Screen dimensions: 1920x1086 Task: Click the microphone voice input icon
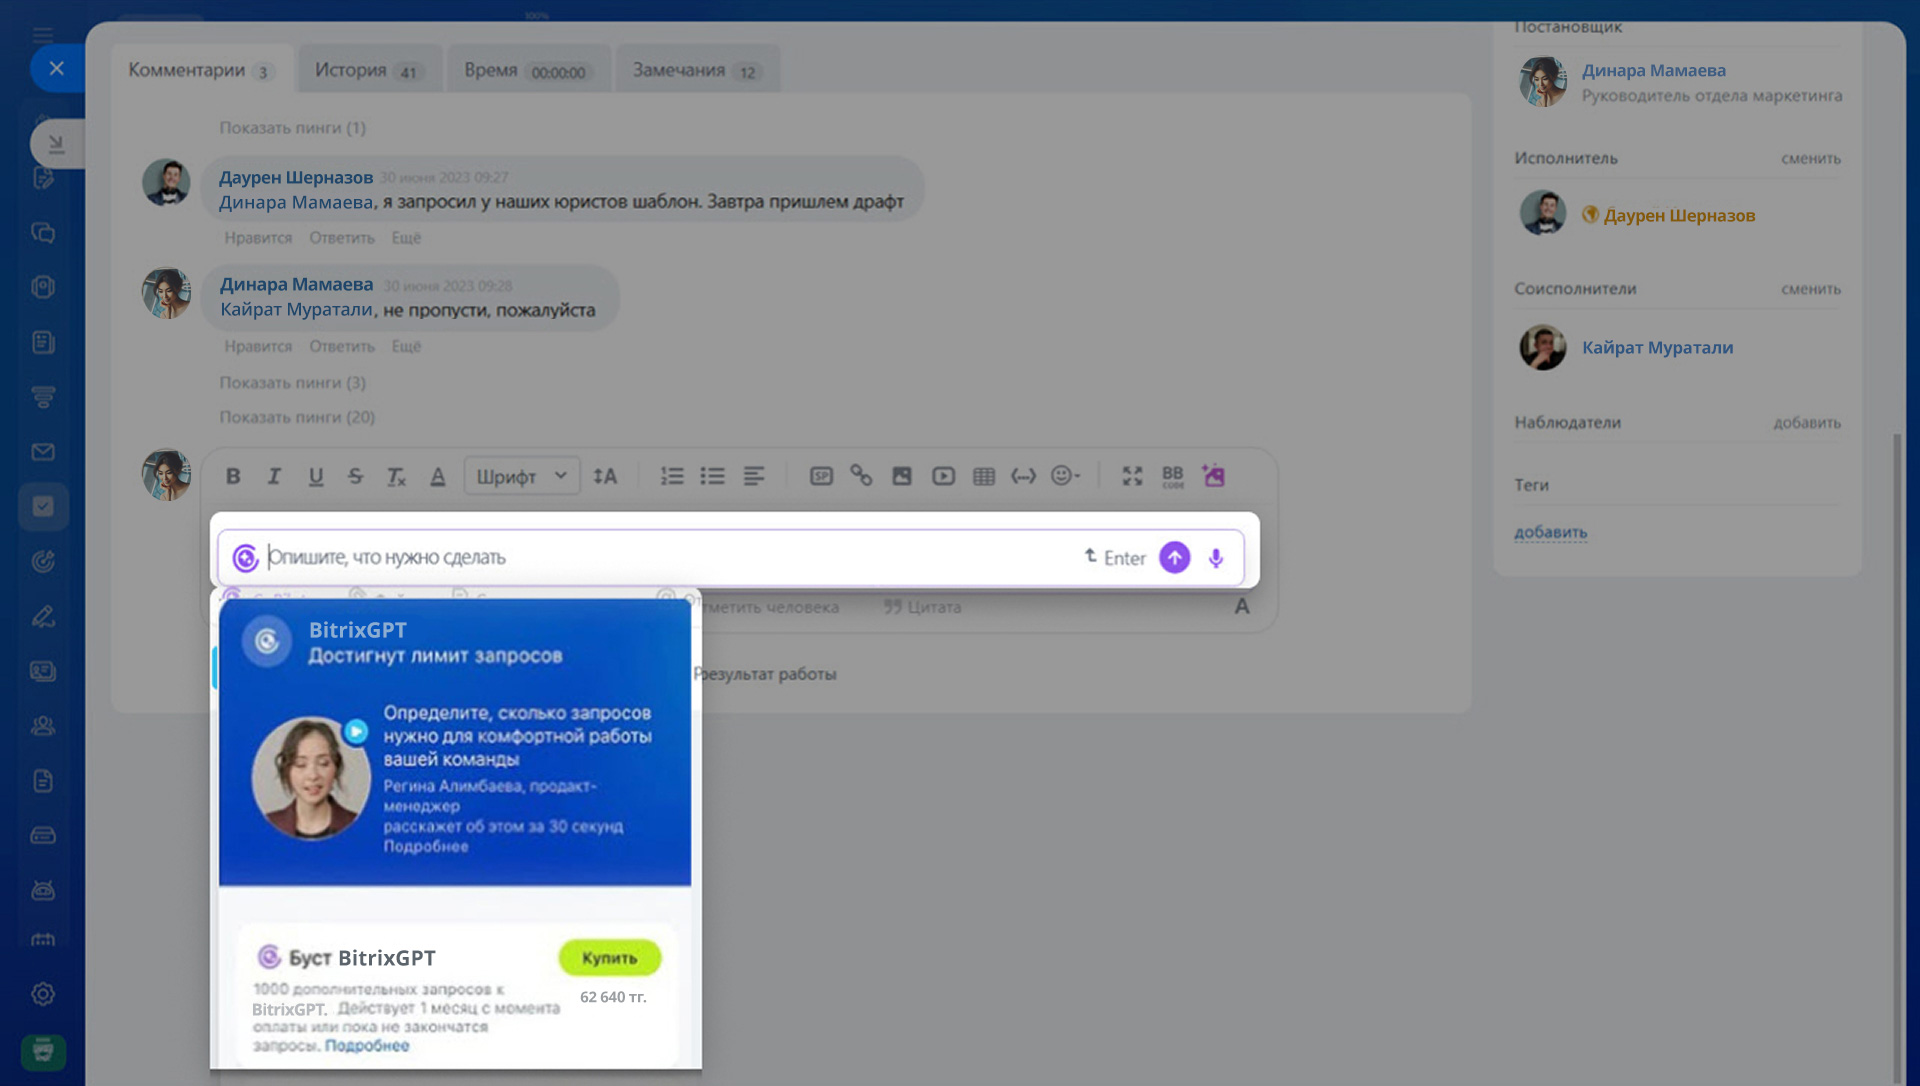click(x=1215, y=558)
